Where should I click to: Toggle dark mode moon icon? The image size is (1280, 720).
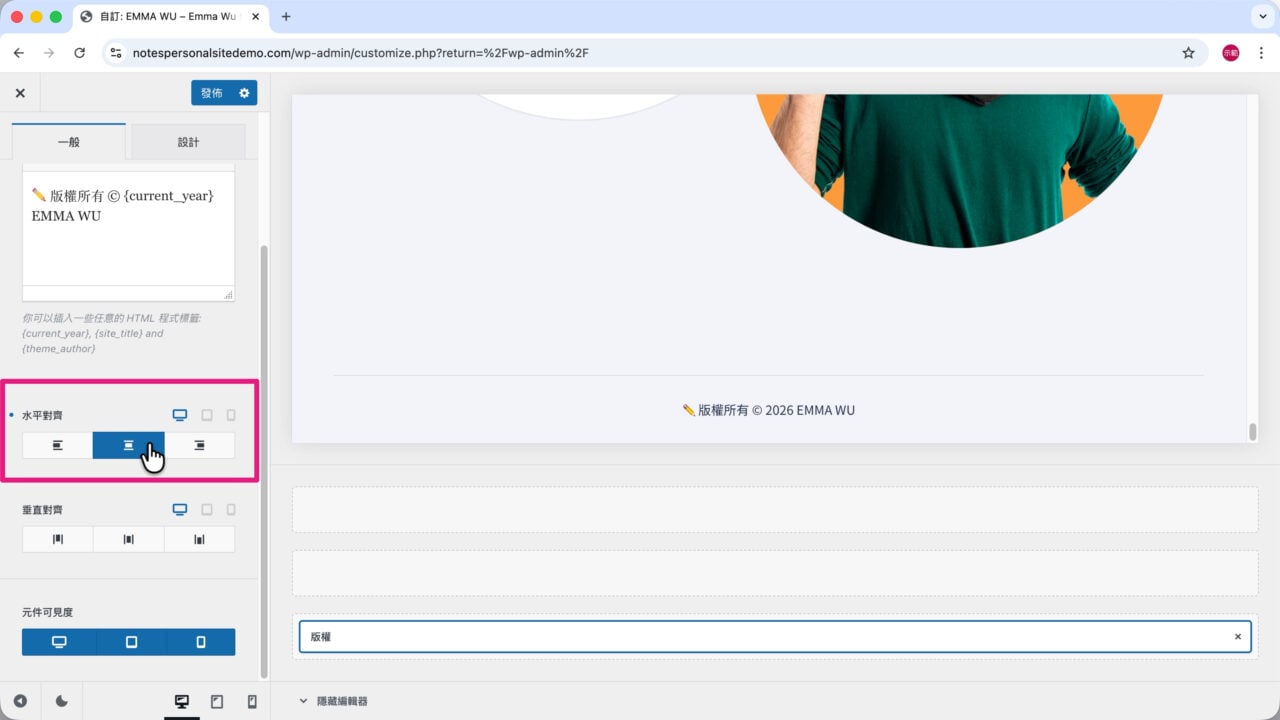tap(61, 701)
